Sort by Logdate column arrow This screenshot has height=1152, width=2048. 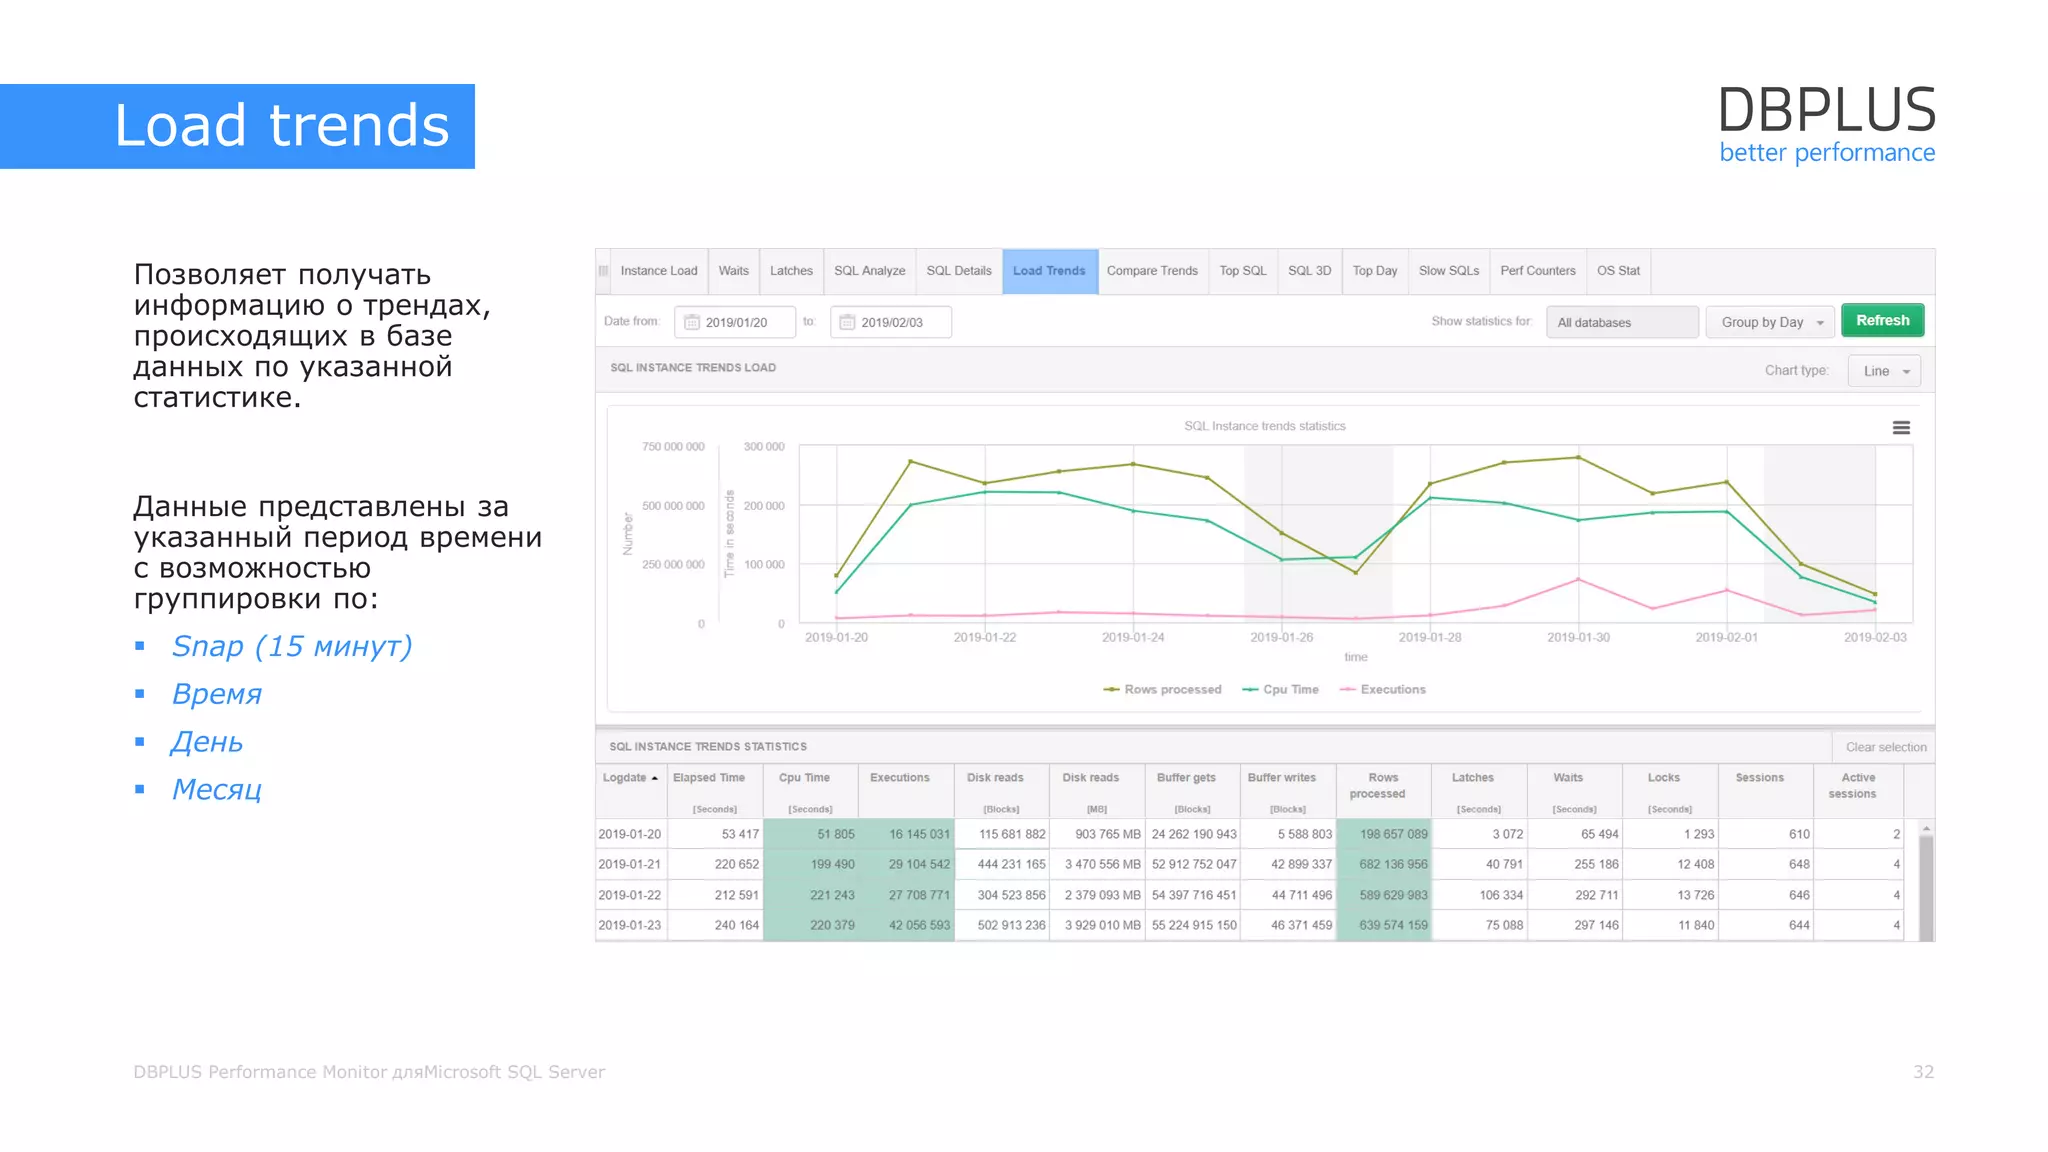click(655, 778)
